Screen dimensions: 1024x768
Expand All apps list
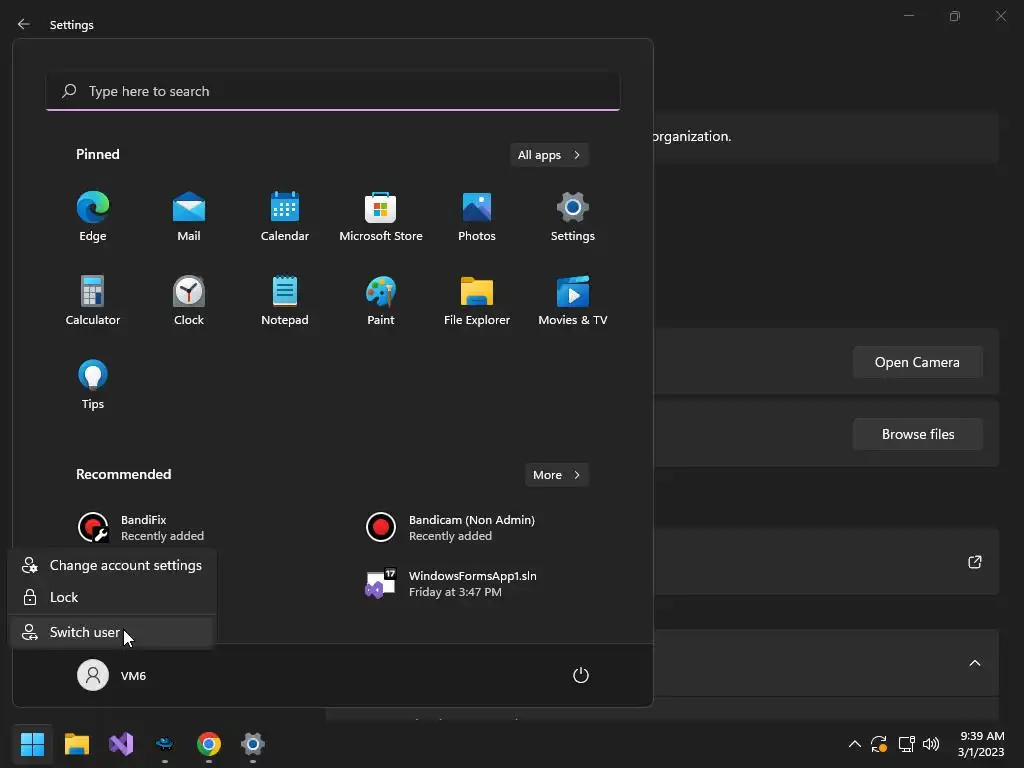549,155
